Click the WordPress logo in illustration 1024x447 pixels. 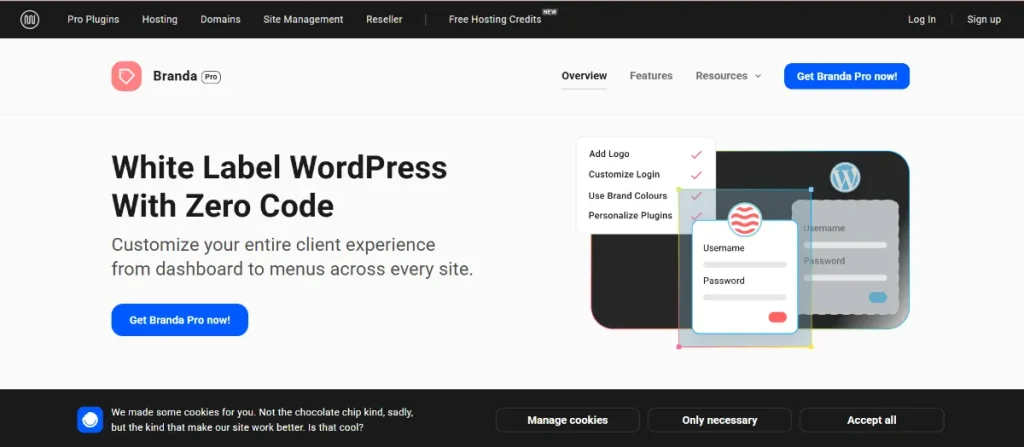tap(845, 178)
